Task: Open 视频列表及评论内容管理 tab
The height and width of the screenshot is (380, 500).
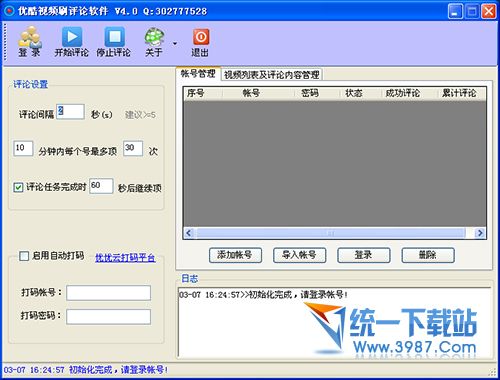Action: (x=271, y=75)
